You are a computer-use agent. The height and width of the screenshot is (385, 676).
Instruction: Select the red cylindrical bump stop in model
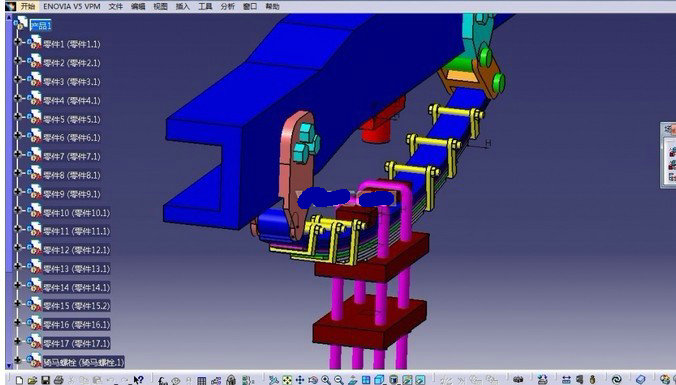[x=376, y=131]
